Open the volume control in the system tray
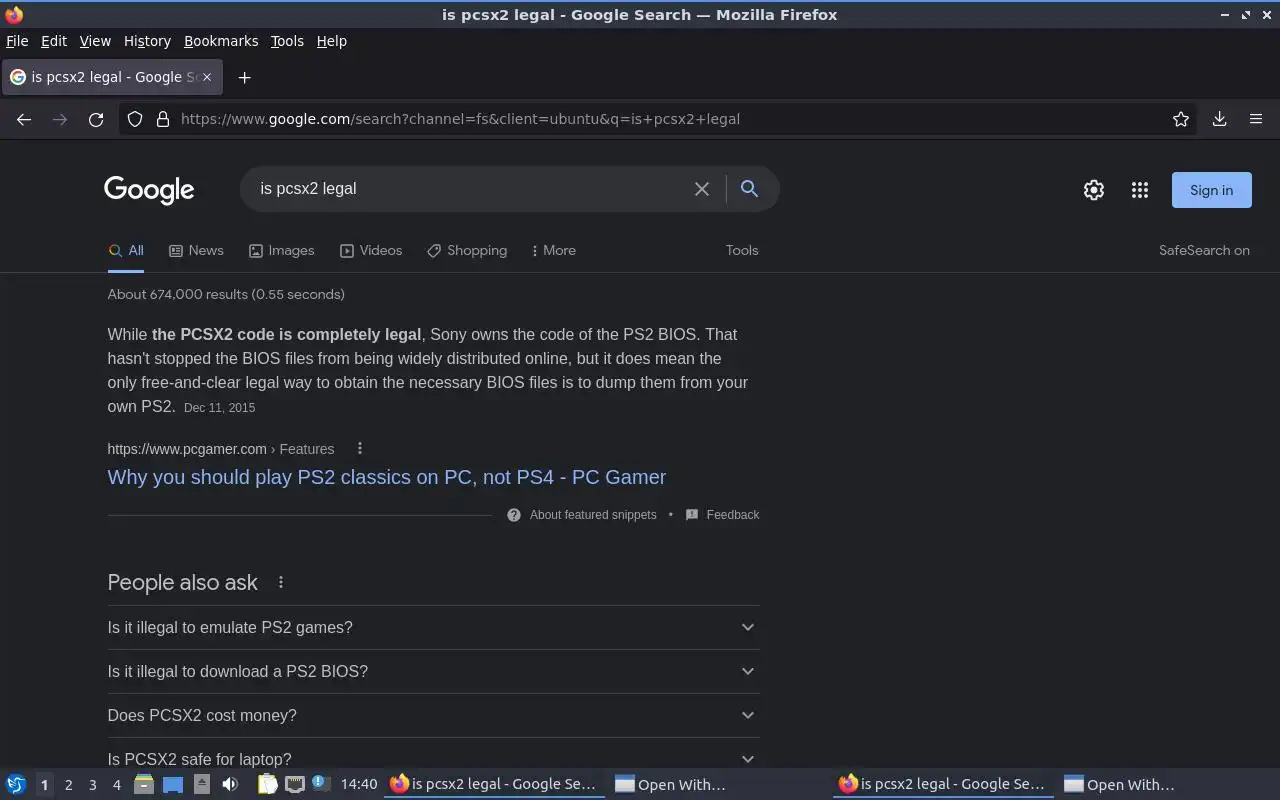The height and width of the screenshot is (800, 1280). point(230,784)
